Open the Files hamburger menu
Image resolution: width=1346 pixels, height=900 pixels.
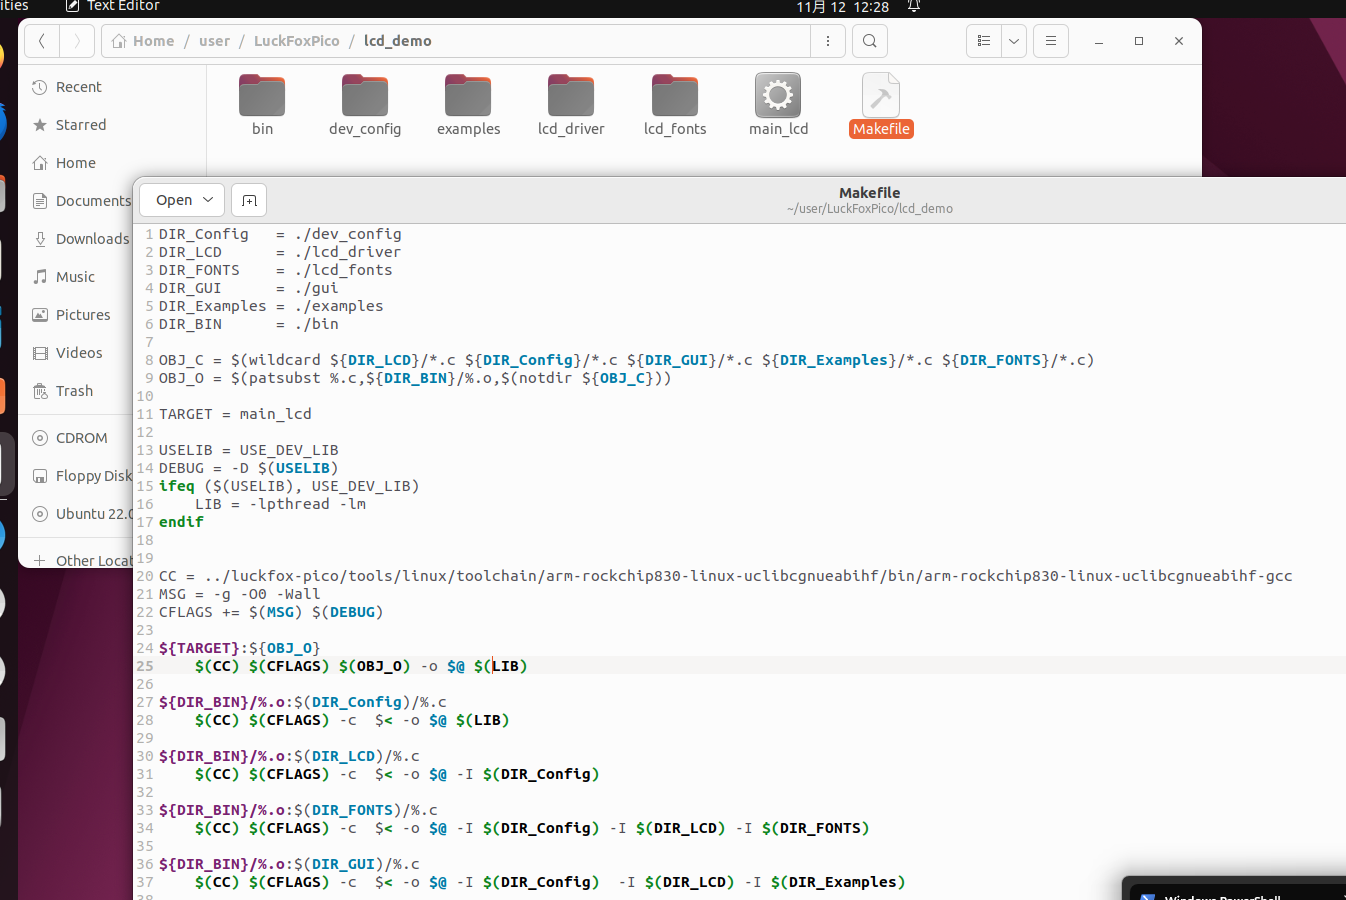point(1051,41)
